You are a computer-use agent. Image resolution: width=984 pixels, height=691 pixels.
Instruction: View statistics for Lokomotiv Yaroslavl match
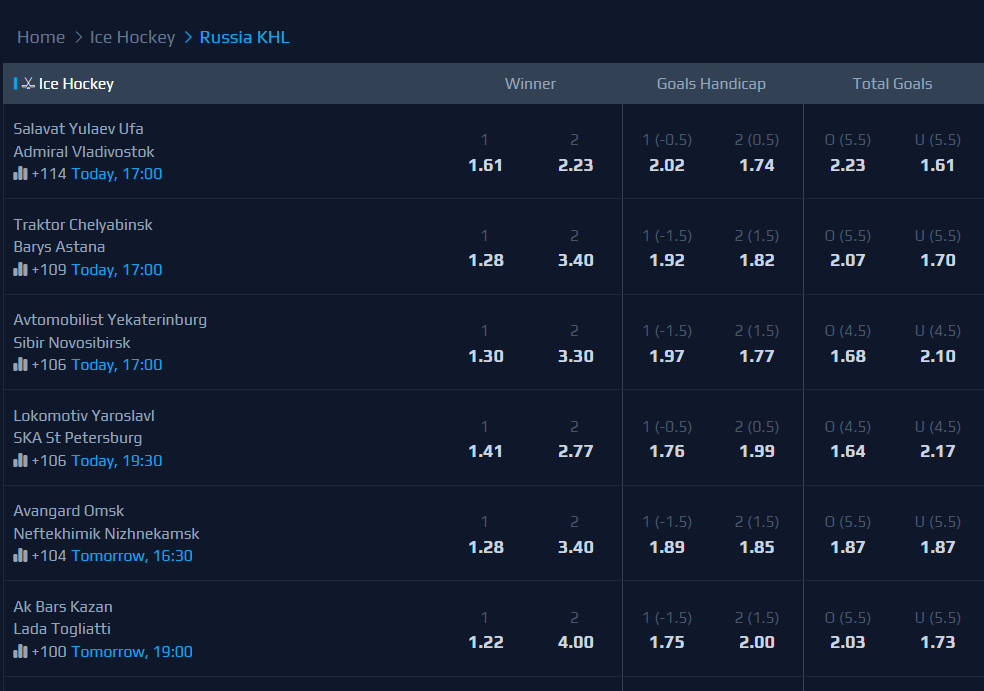[x=18, y=460]
